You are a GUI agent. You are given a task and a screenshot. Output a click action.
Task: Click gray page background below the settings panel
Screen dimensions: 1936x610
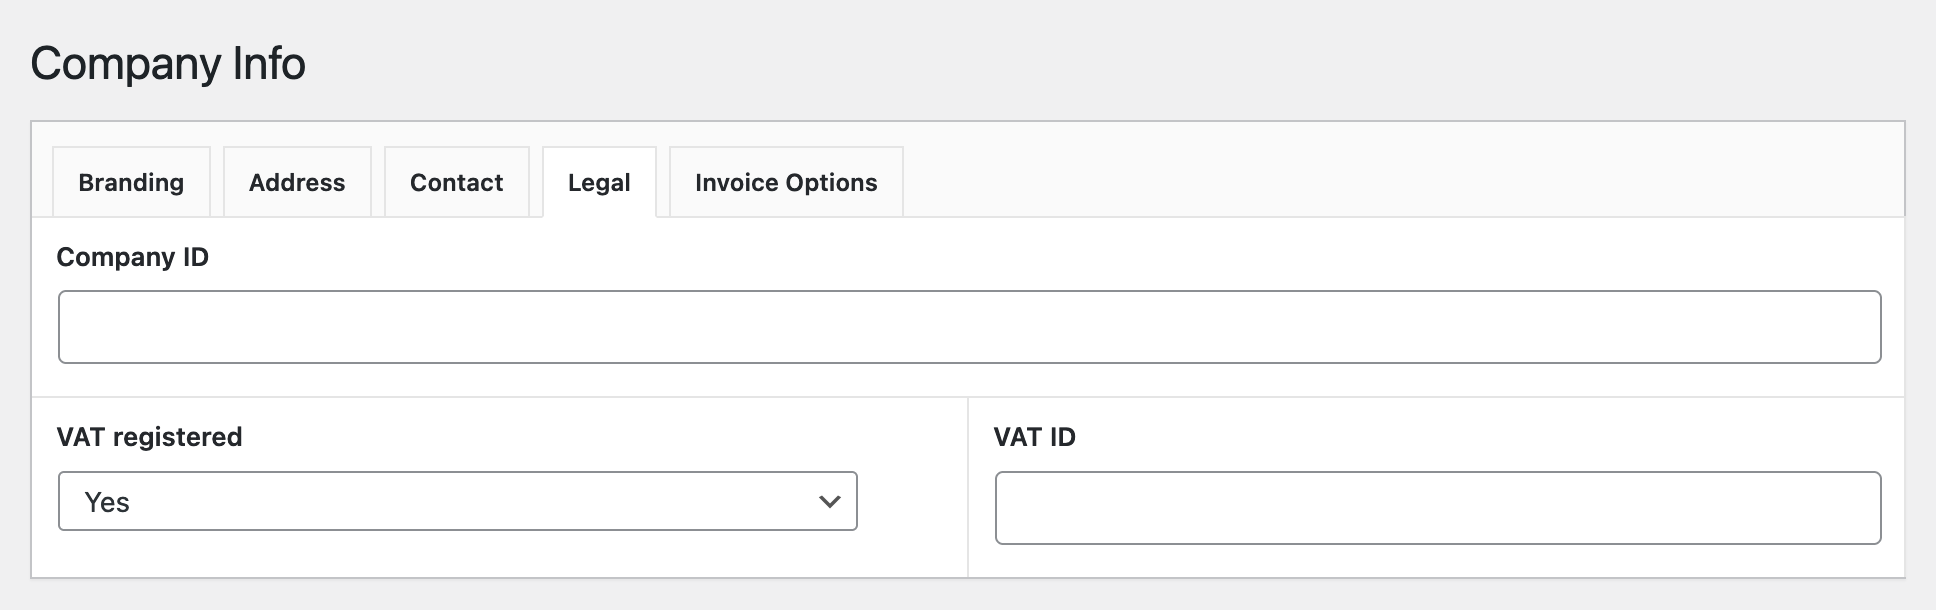968,595
